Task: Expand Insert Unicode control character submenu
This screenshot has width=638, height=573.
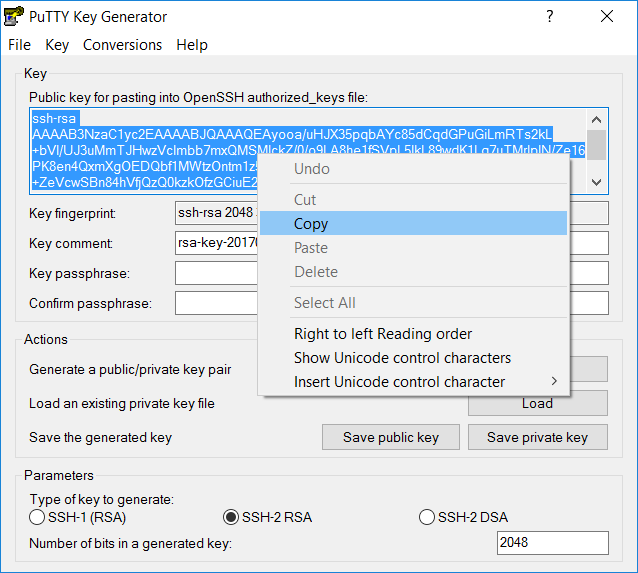Action: click(413, 381)
